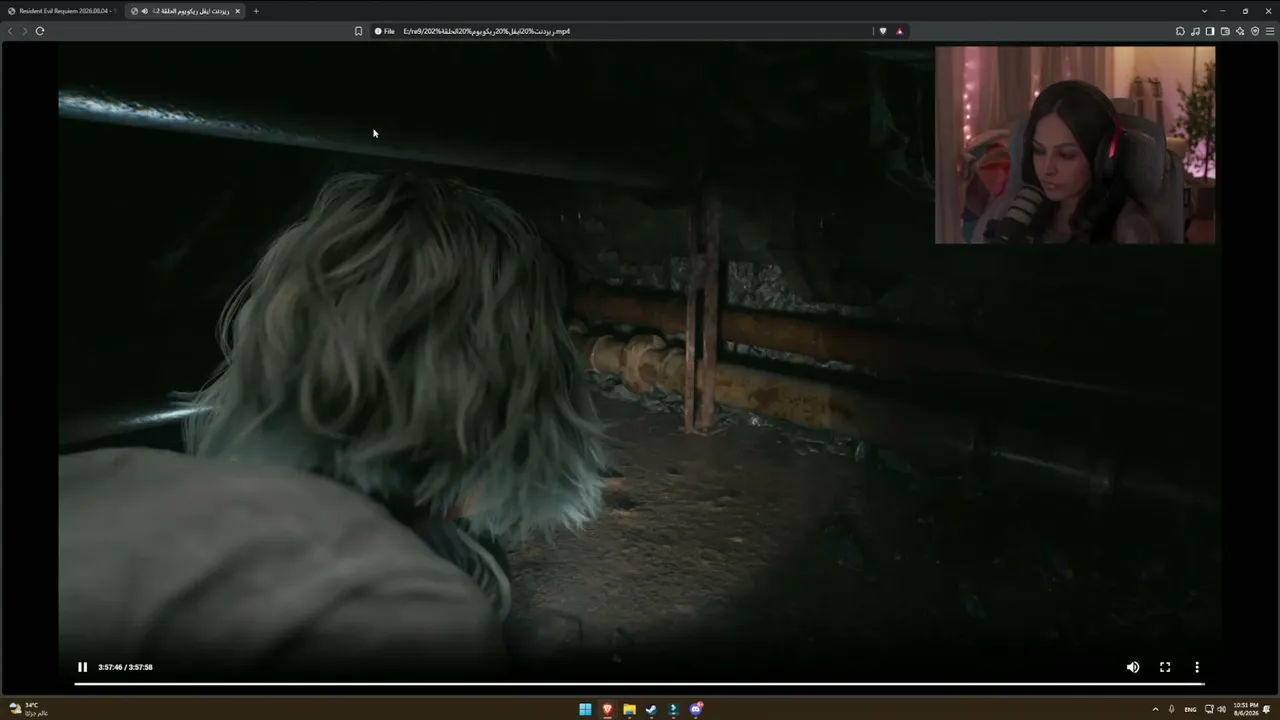Open network settings from the tray
The width and height of the screenshot is (1280, 720).
click(1209, 709)
